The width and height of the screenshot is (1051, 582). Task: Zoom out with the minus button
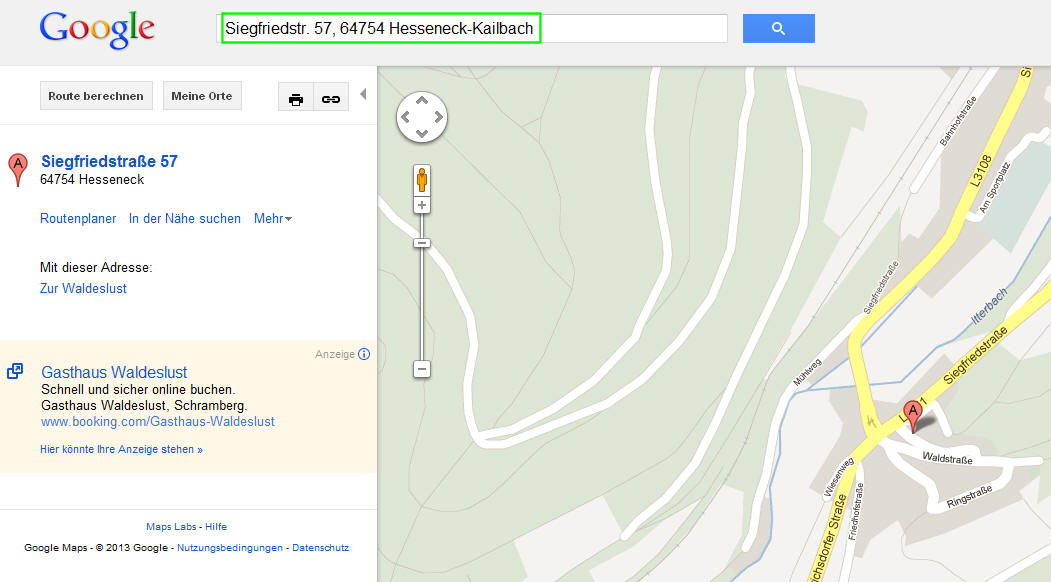(422, 369)
